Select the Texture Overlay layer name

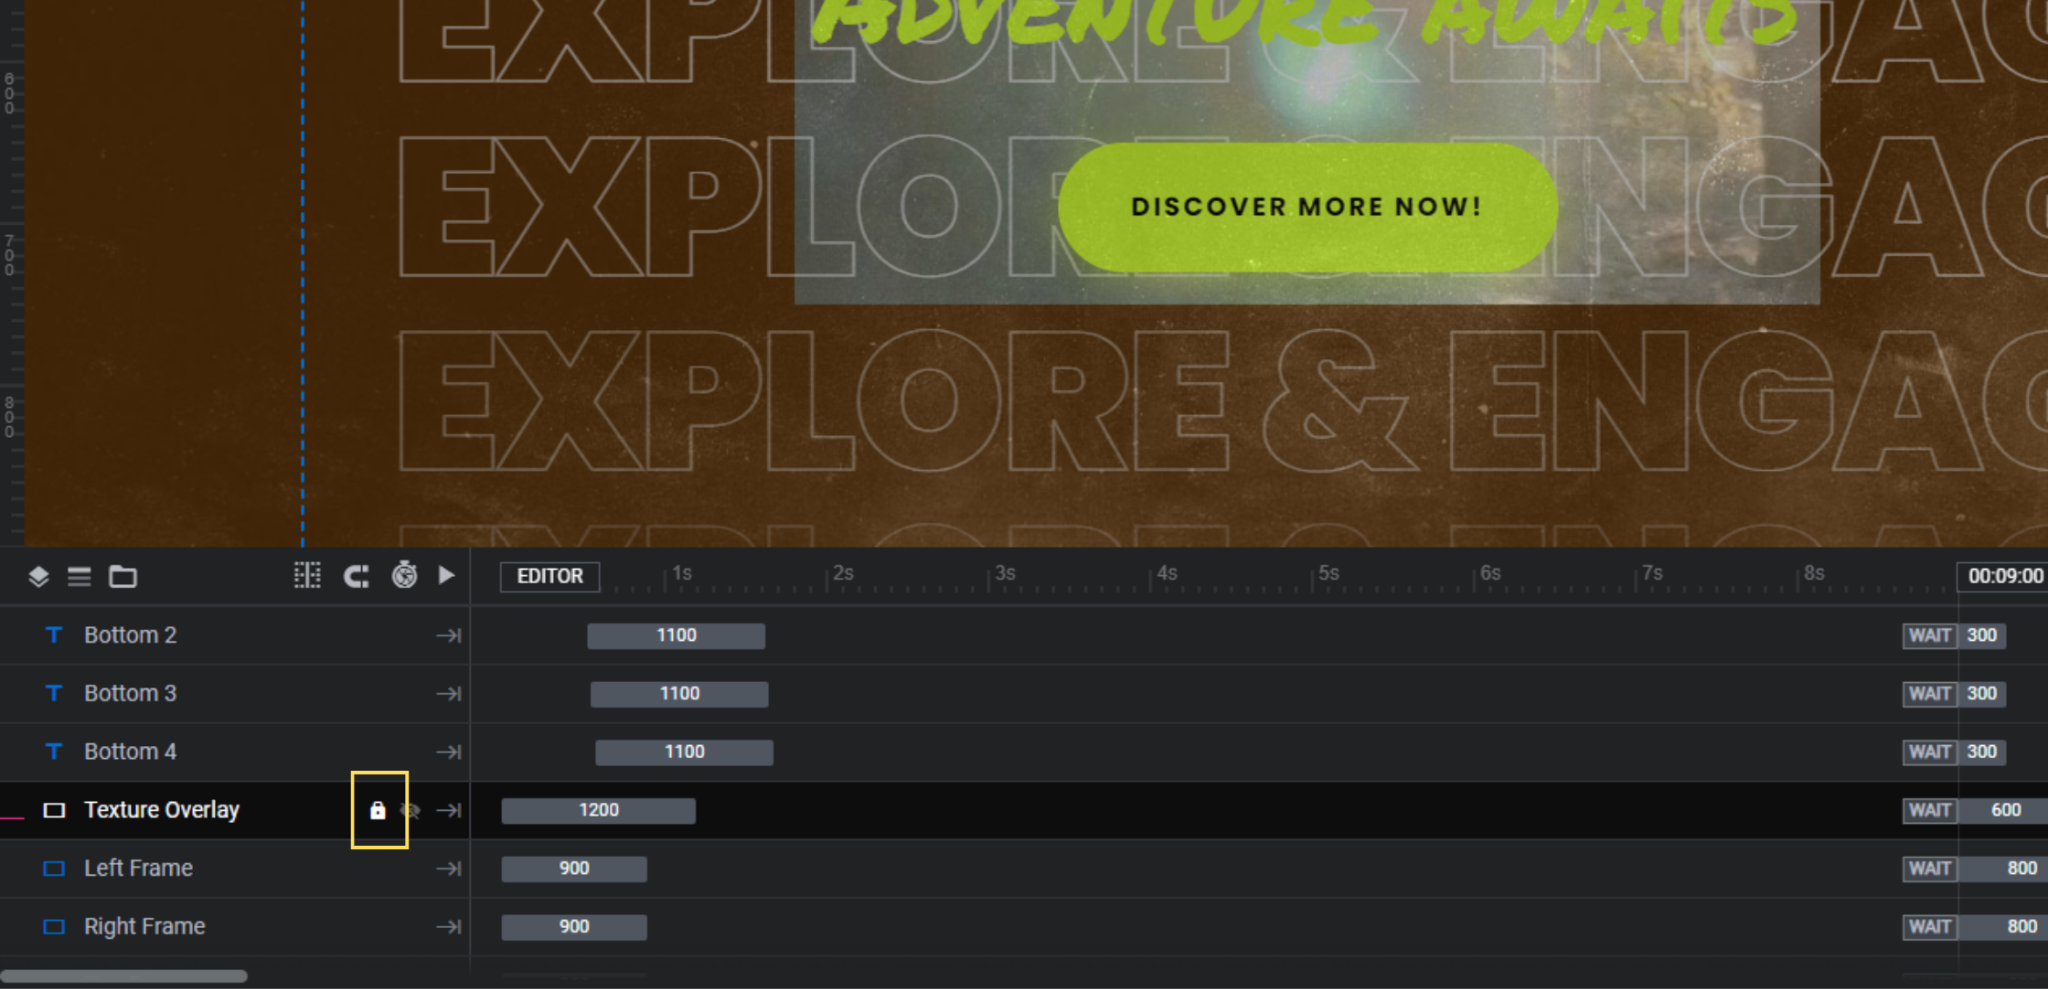162,810
